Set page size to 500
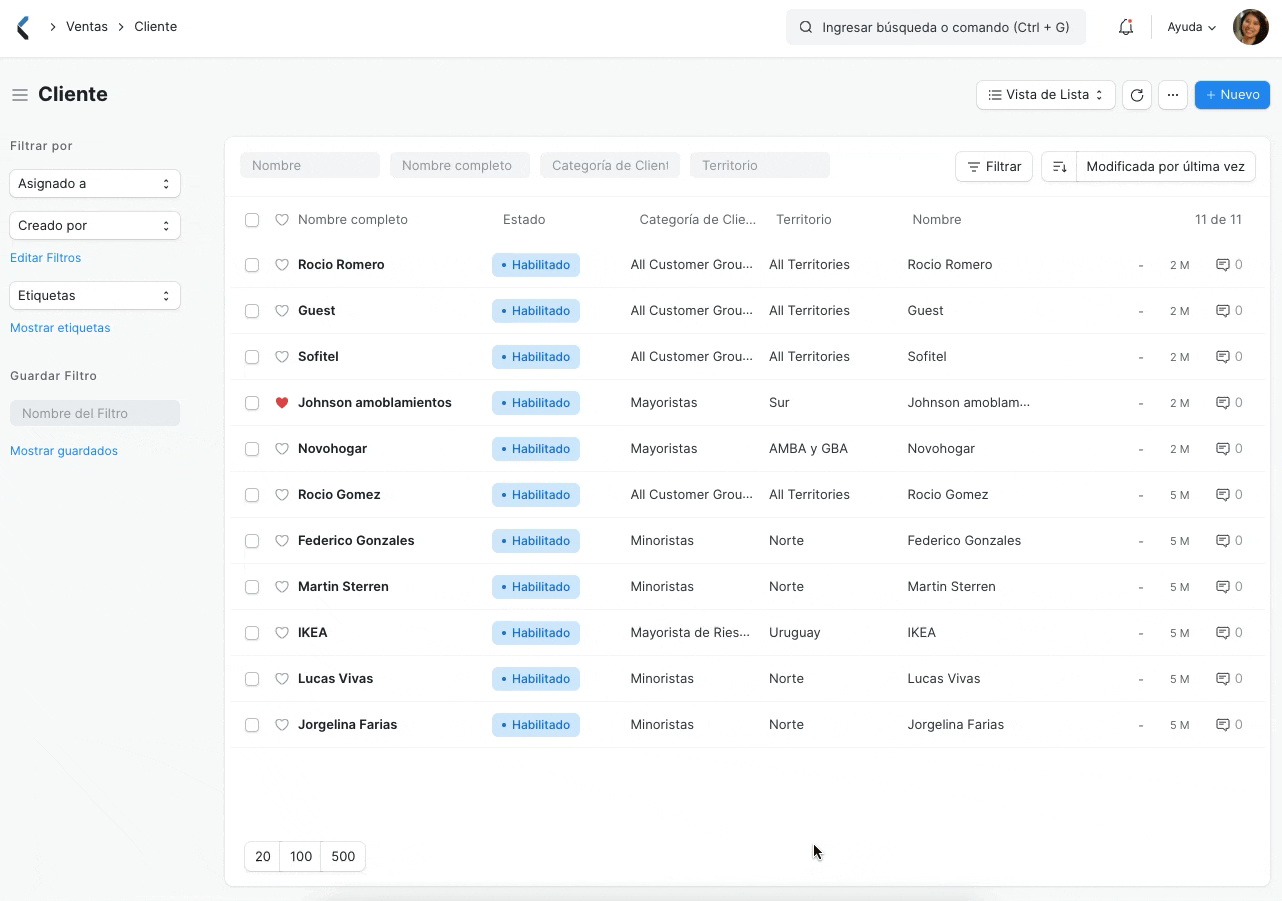Viewport: 1282px width, 901px height. 343,857
